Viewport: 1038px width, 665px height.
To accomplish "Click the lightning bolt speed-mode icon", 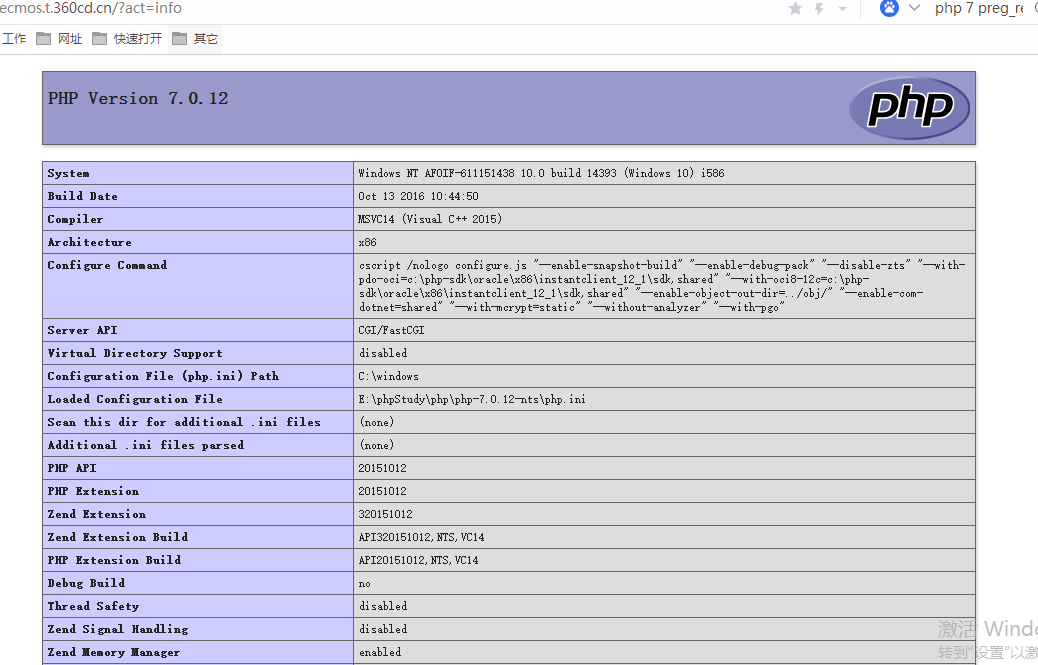I will point(820,9).
